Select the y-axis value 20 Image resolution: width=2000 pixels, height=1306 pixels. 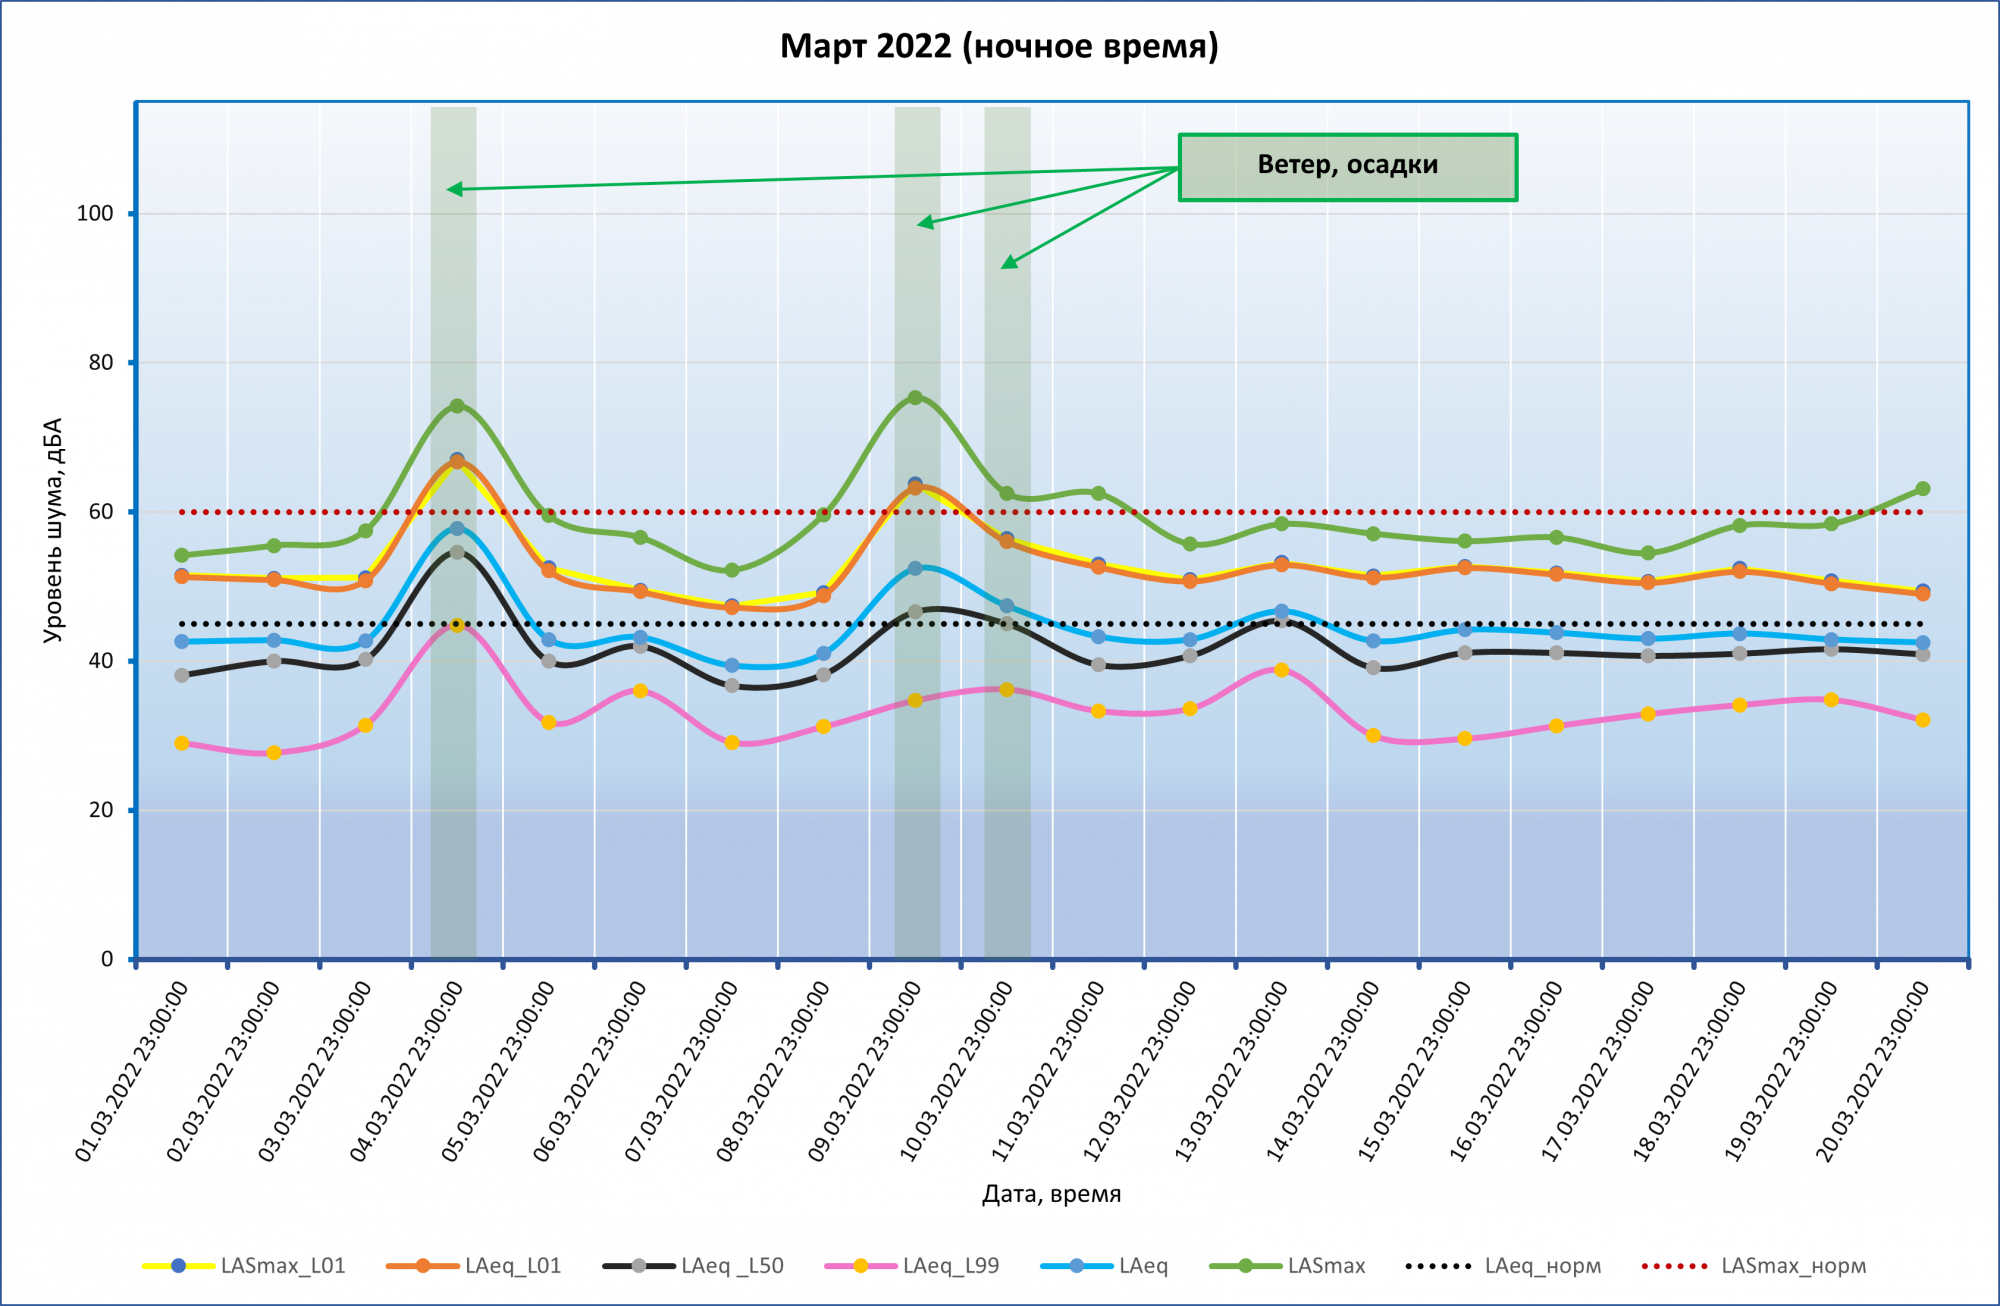101,810
